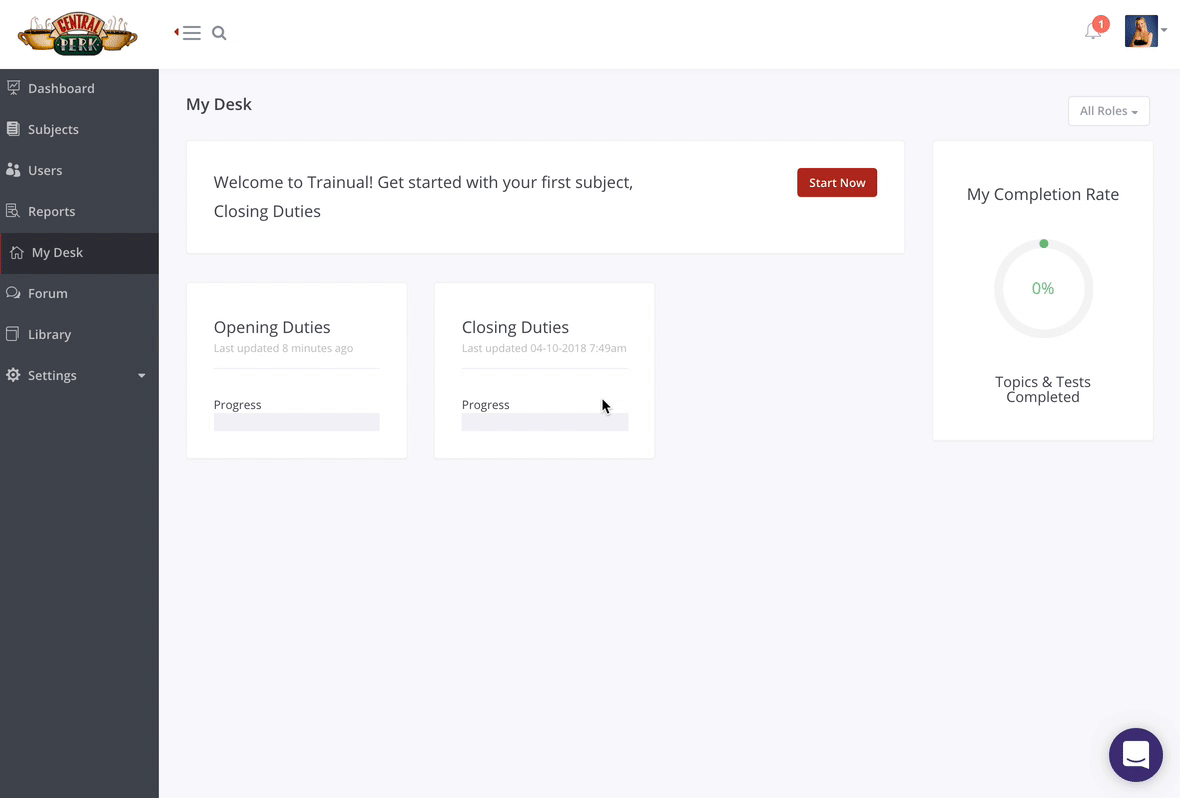The width and height of the screenshot is (1180, 798).
Task: Open the Users section
Action: [x=46, y=170]
